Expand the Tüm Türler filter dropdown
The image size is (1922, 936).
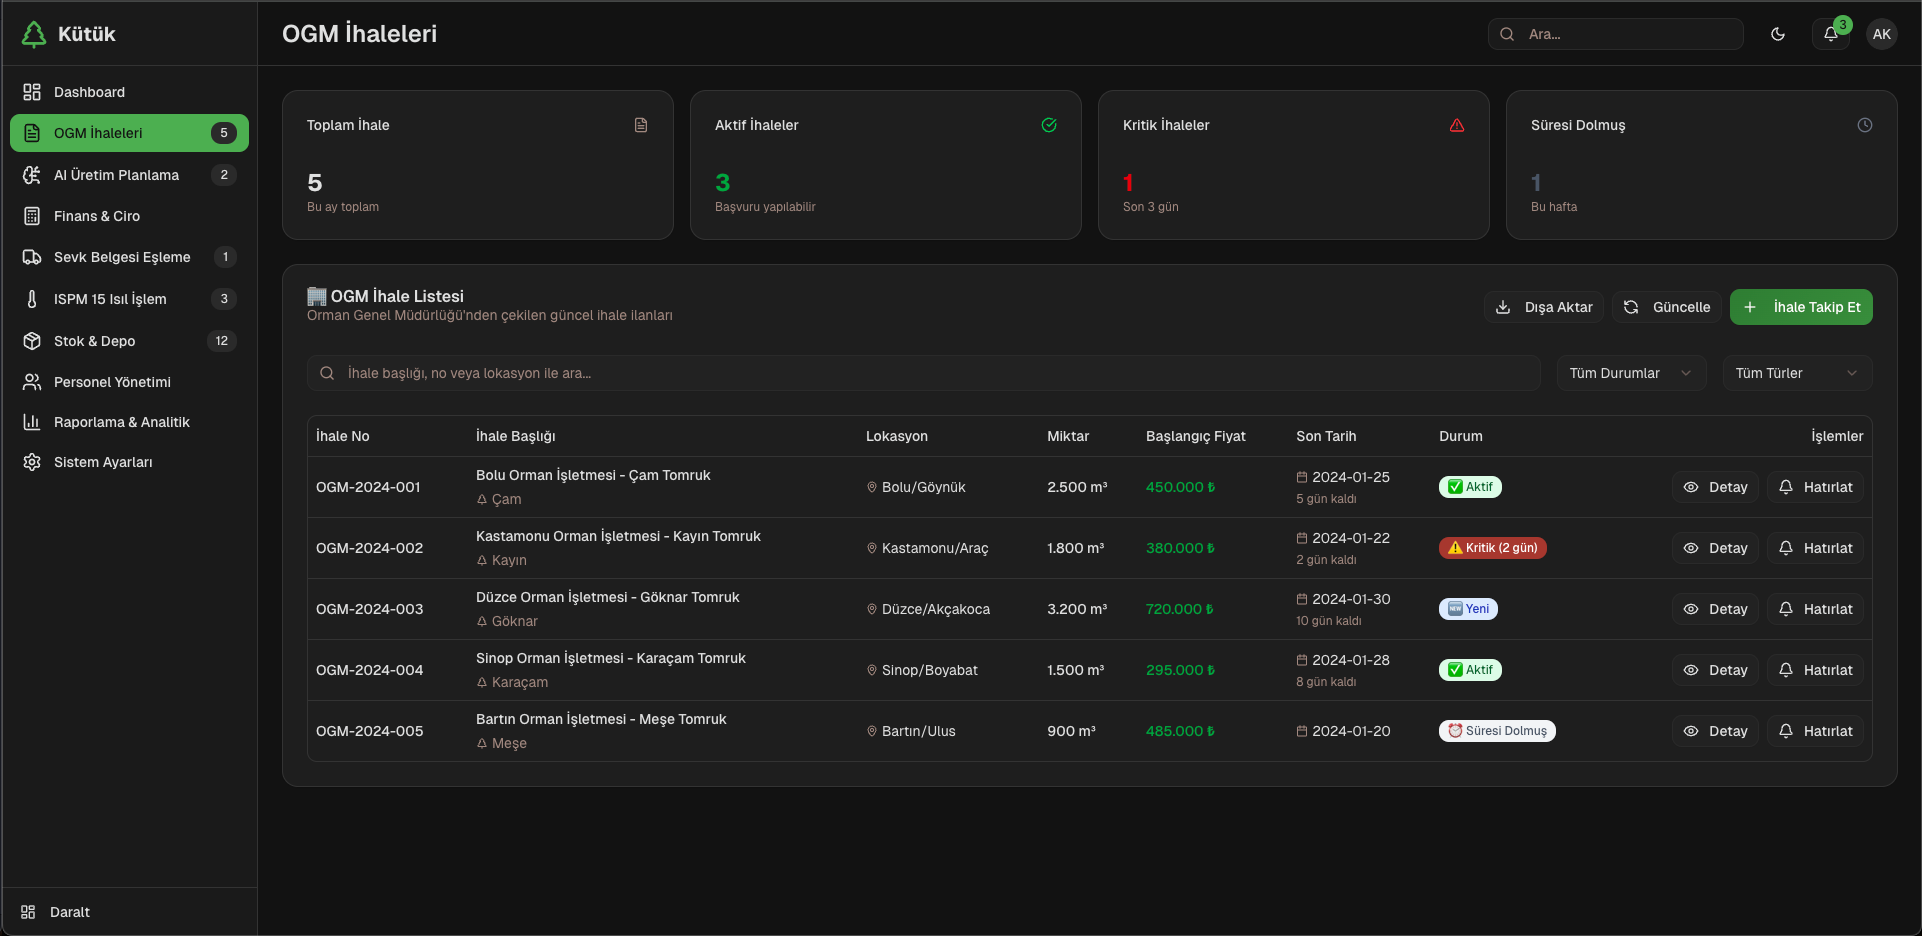tap(1795, 373)
